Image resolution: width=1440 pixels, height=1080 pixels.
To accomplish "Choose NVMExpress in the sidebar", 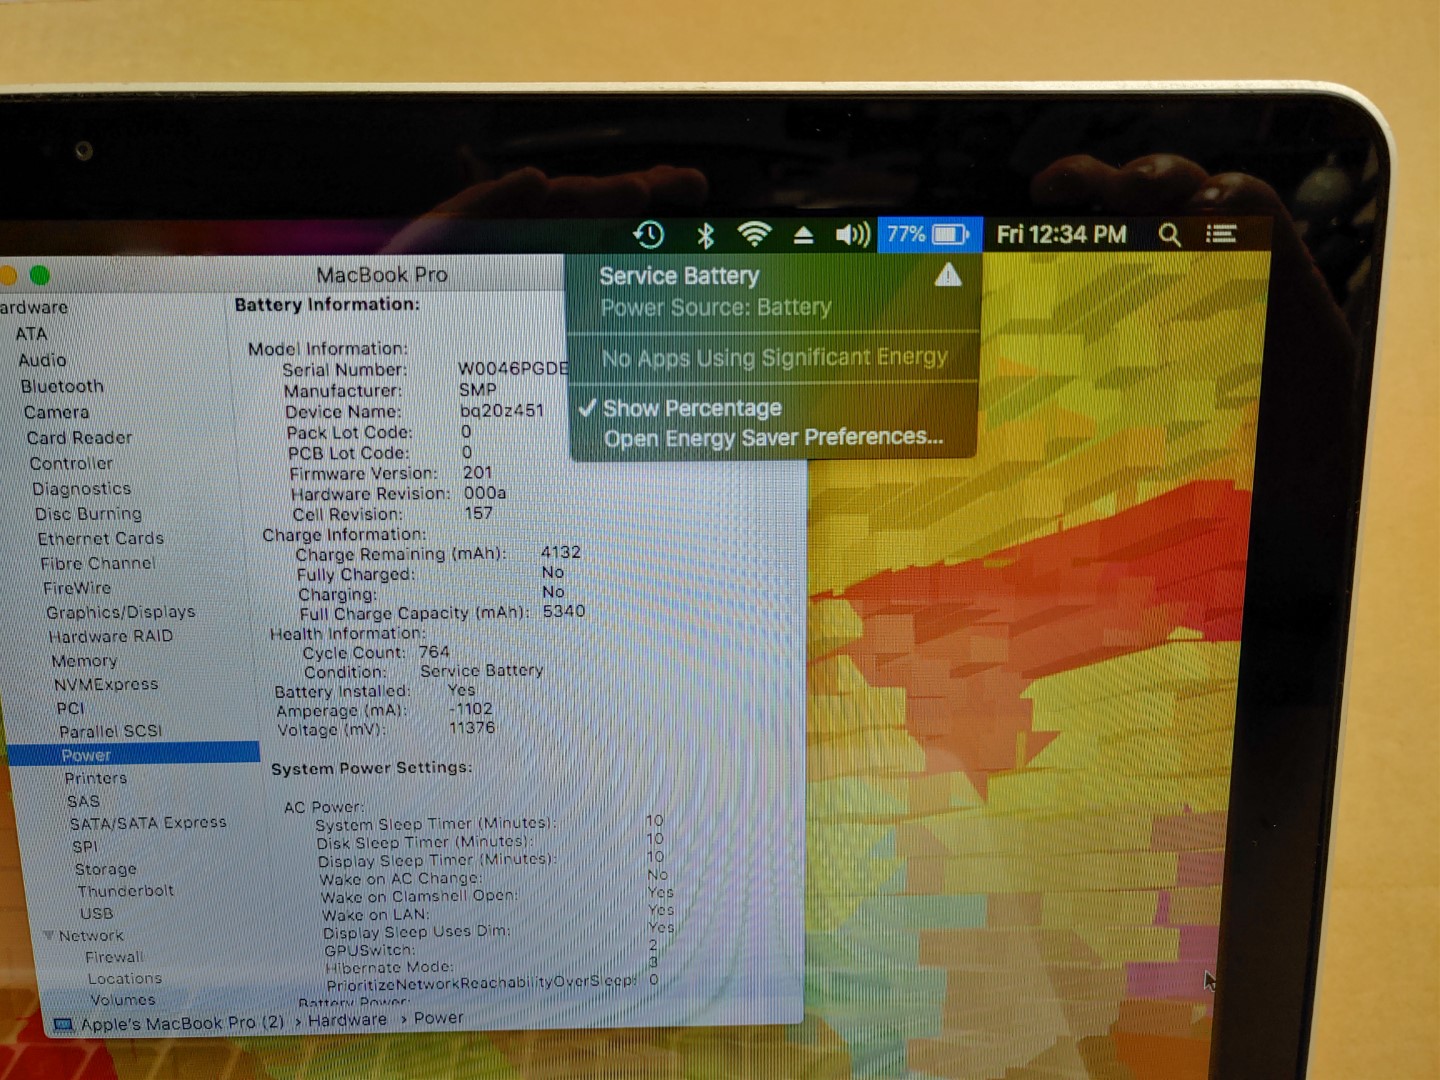I will (106, 684).
